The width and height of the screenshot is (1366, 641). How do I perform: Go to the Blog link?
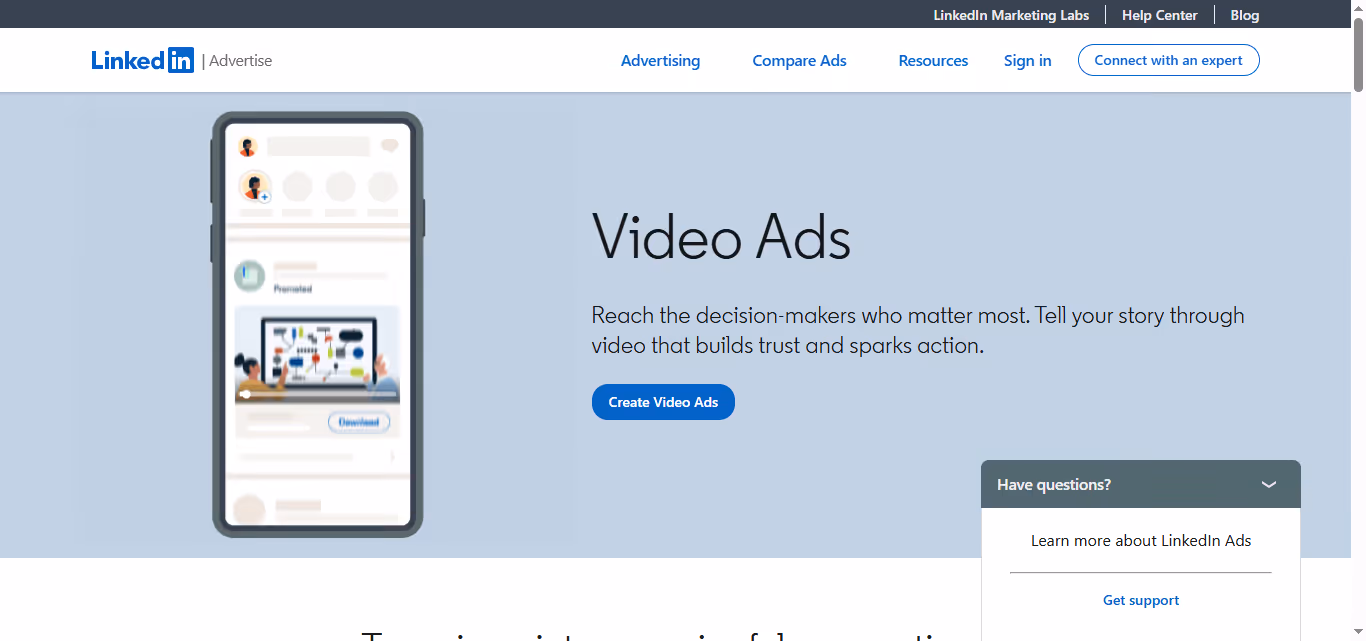point(1244,15)
